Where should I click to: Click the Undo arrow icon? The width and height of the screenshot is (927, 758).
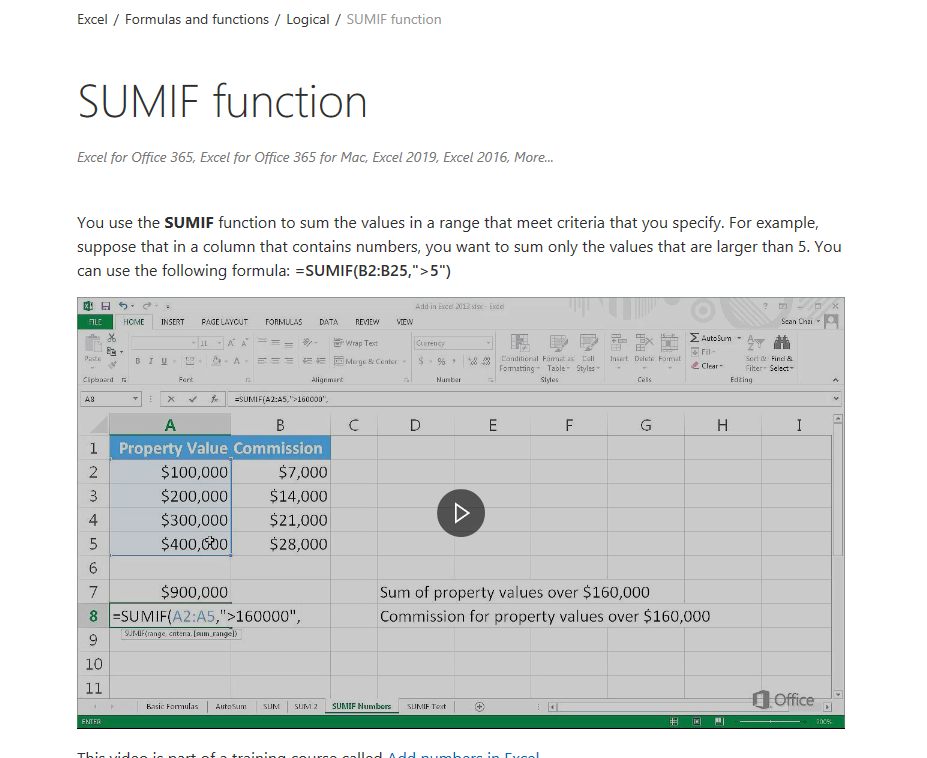[123, 306]
